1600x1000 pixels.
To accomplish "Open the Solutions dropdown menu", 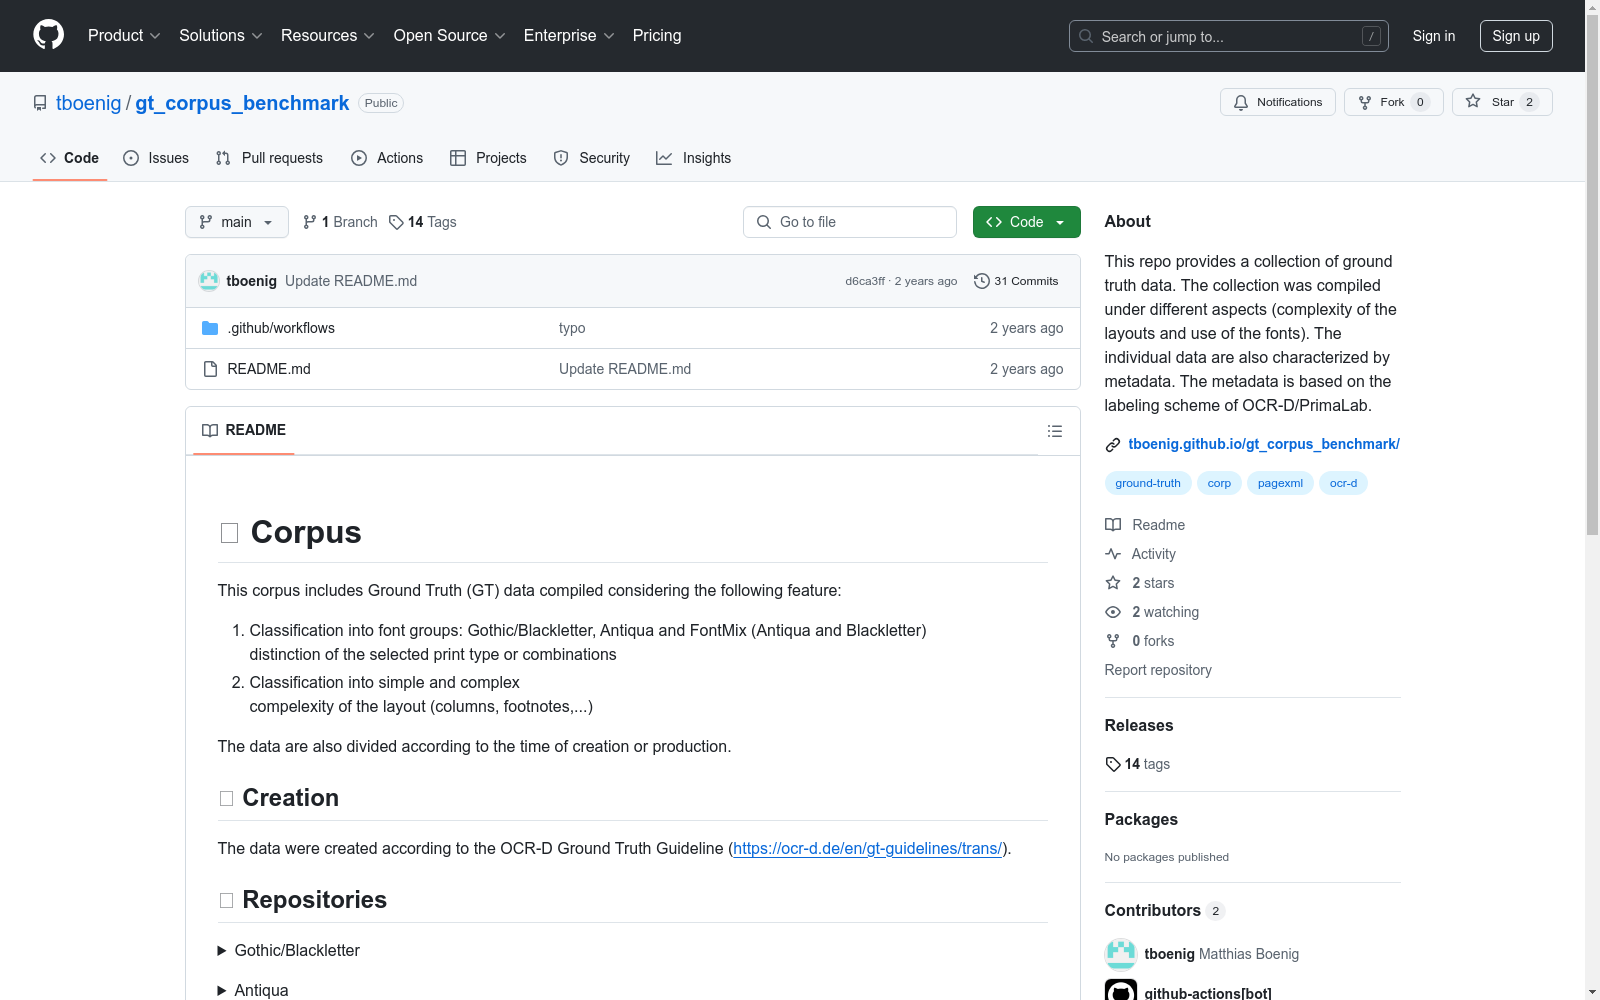I will [221, 35].
